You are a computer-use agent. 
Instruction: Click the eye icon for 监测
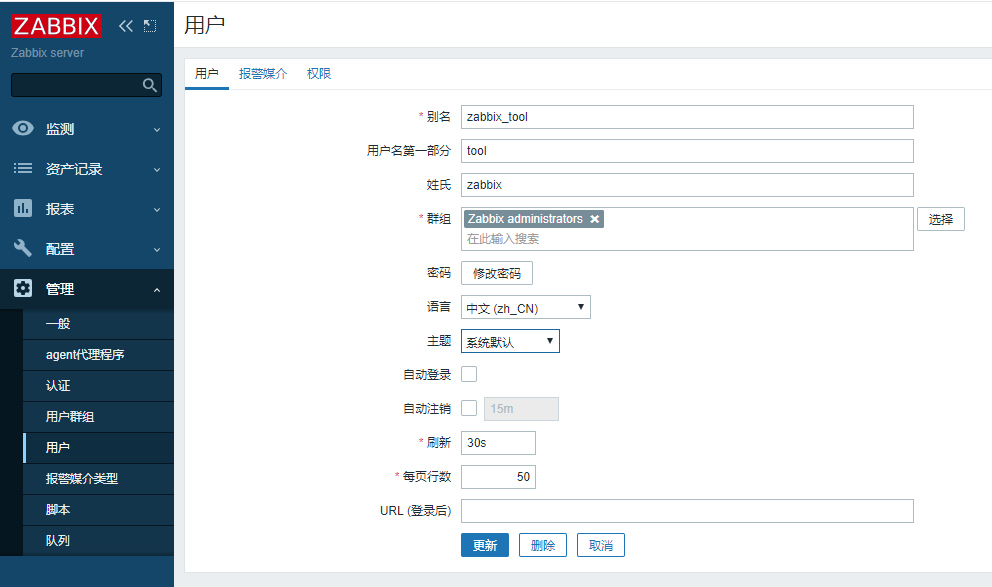coord(23,128)
